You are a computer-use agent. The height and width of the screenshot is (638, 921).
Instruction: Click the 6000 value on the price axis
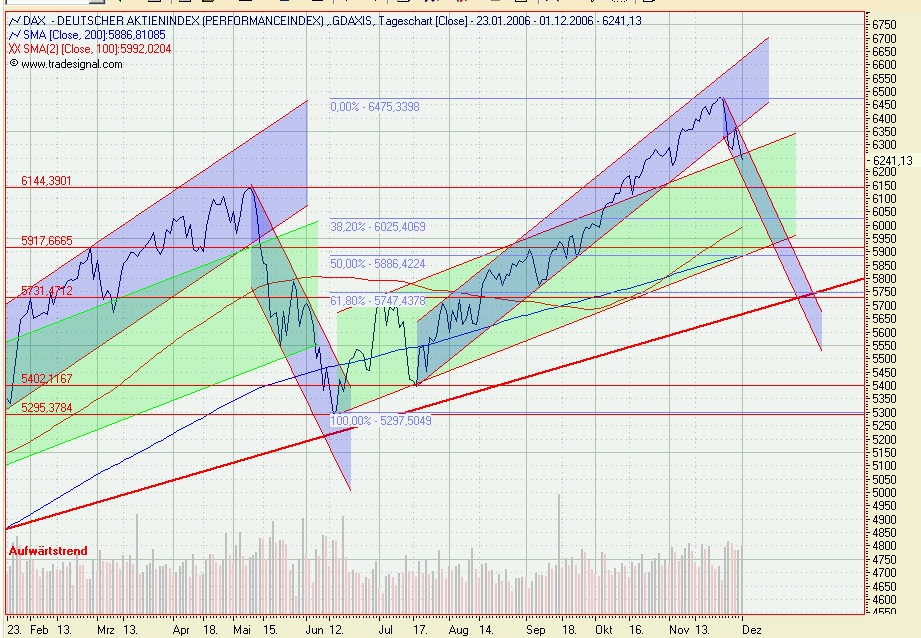(x=885, y=226)
